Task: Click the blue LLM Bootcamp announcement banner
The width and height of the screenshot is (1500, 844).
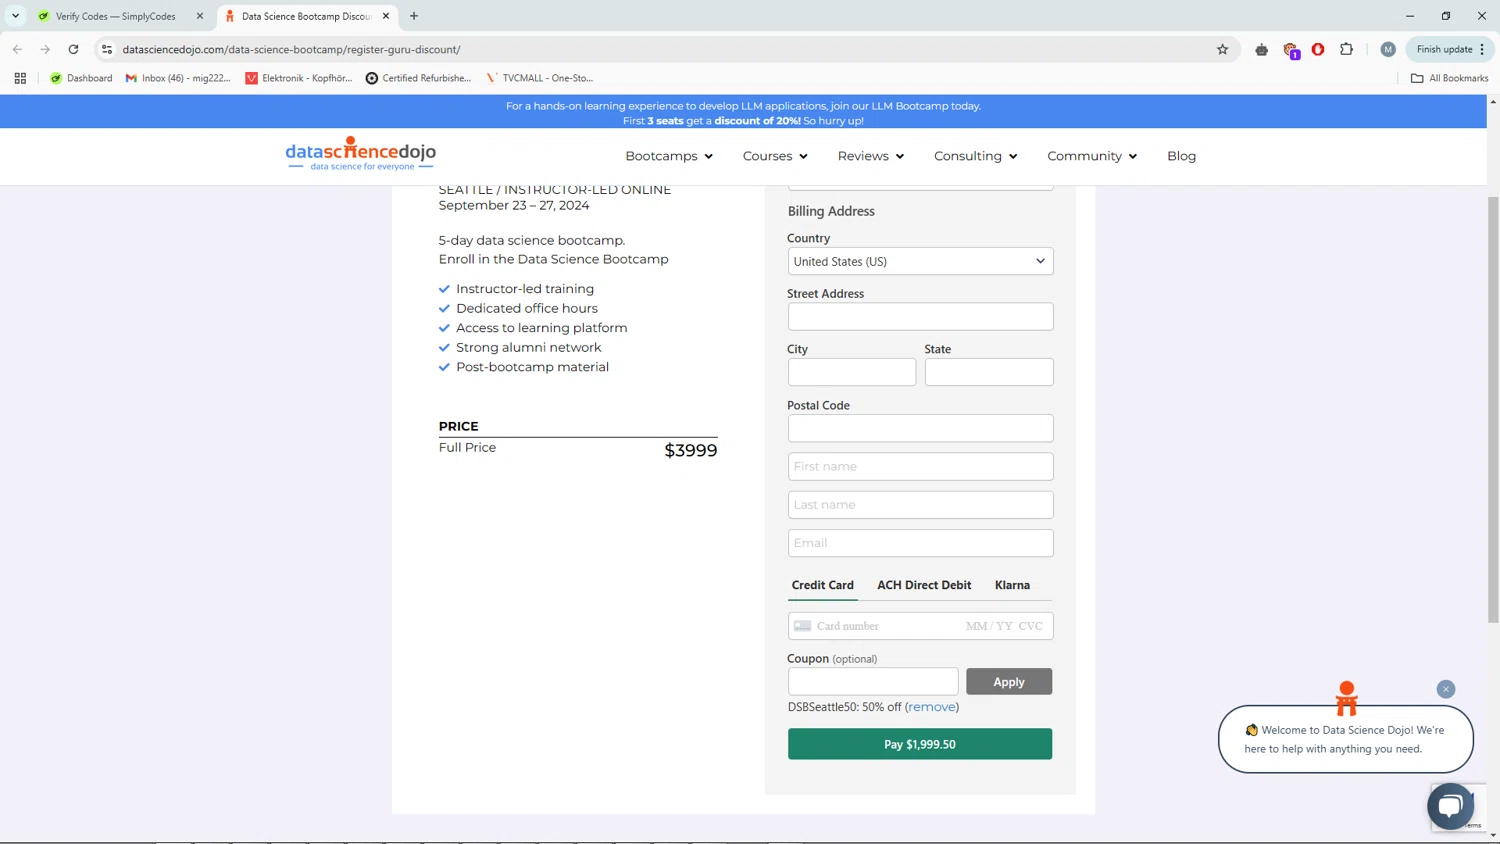Action: 743,112
